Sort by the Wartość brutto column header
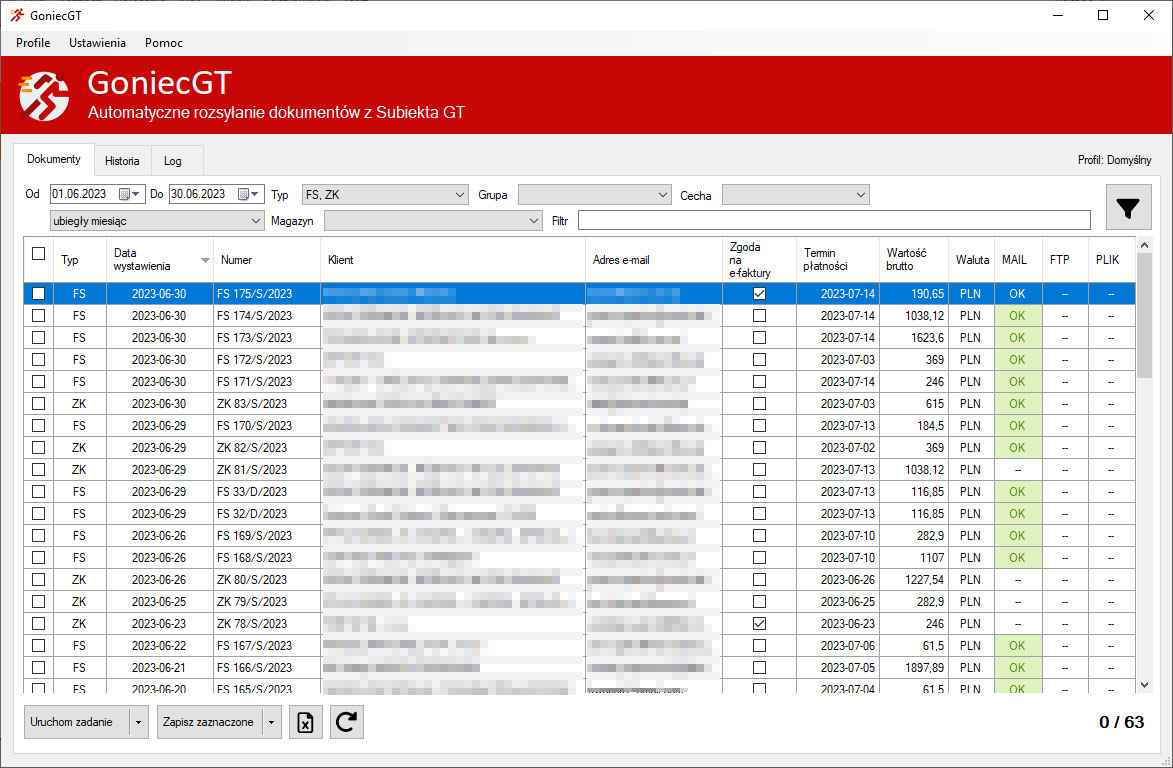The image size is (1173, 768). click(913, 260)
